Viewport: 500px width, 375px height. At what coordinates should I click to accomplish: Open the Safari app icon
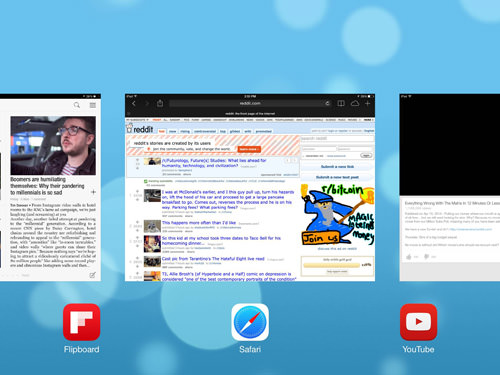tap(250, 322)
